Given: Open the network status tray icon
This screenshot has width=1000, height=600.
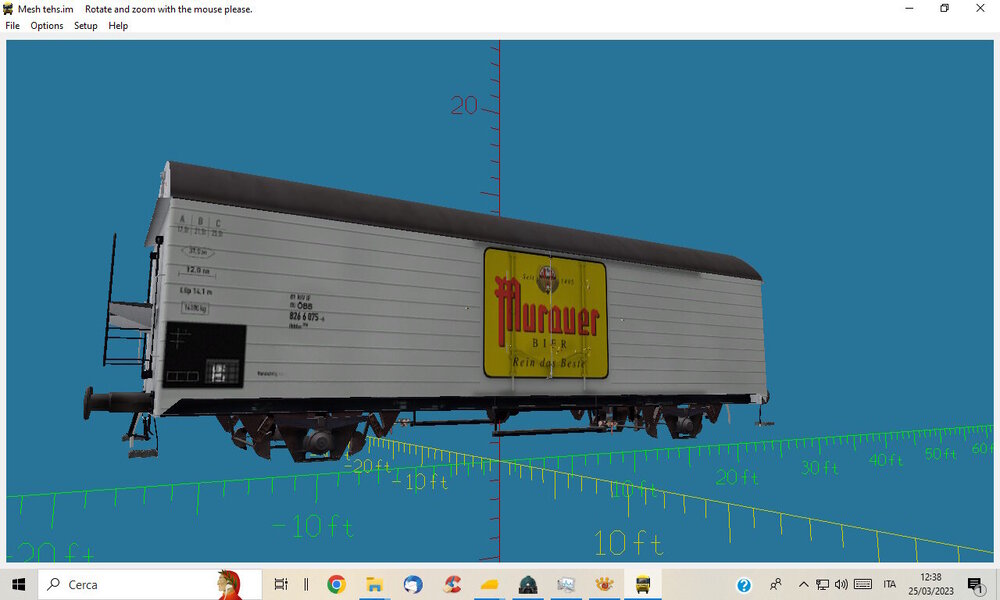Looking at the screenshot, I should point(823,584).
